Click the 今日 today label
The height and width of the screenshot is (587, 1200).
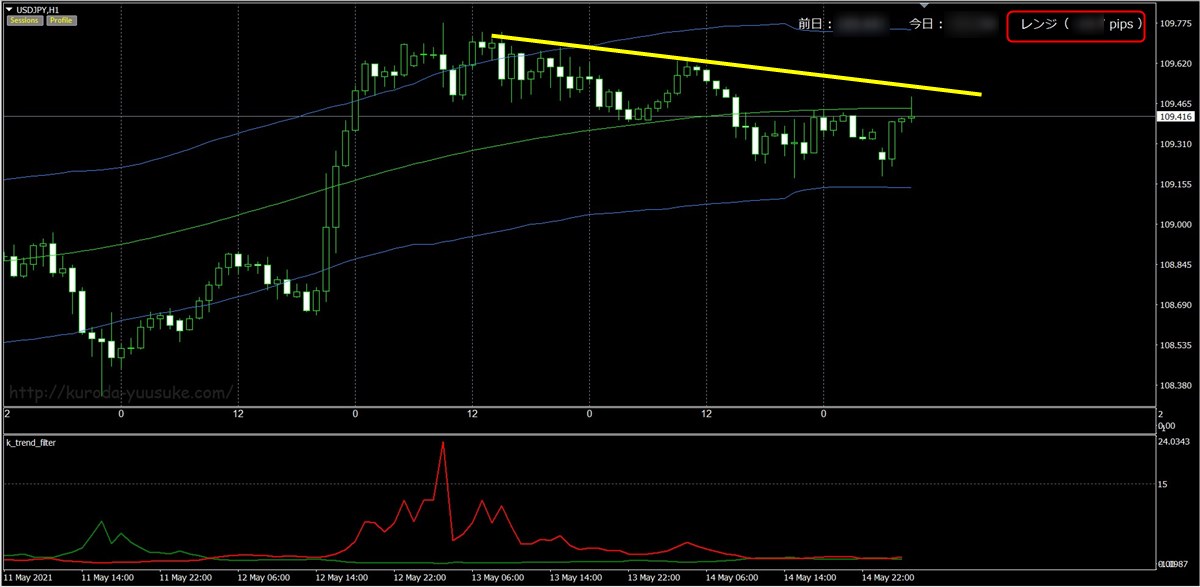coord(927,23)
